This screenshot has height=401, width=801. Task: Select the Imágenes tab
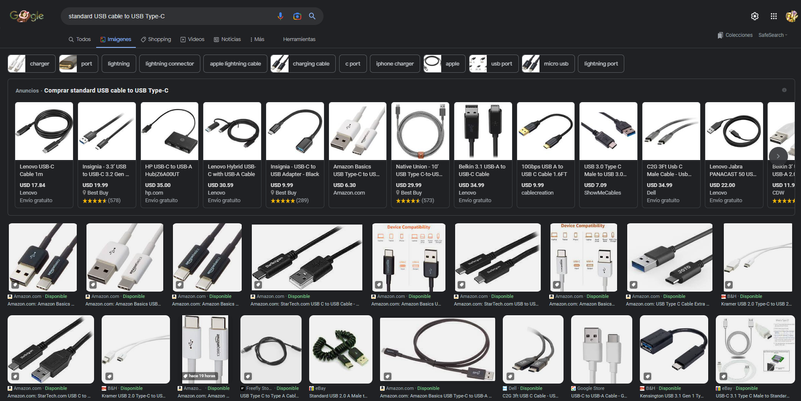coord(115,39)
